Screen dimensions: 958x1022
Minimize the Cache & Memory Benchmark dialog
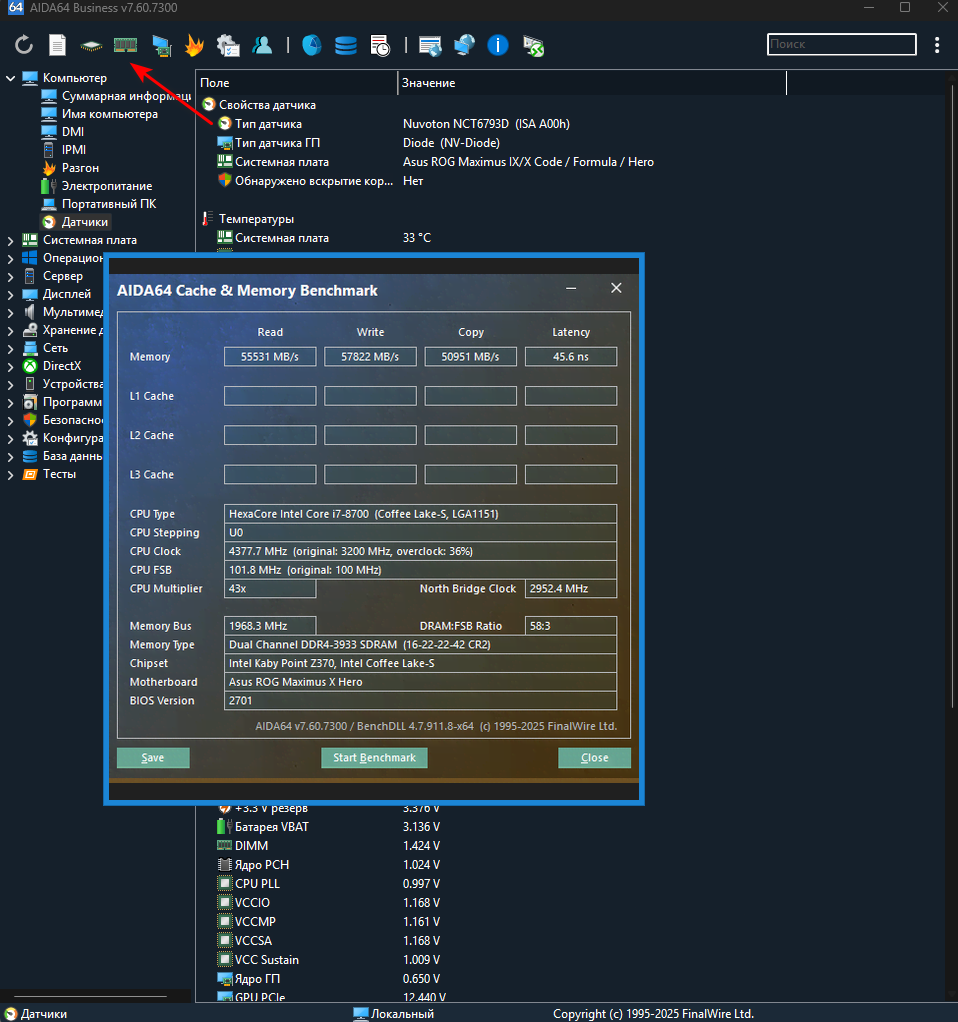571,288
